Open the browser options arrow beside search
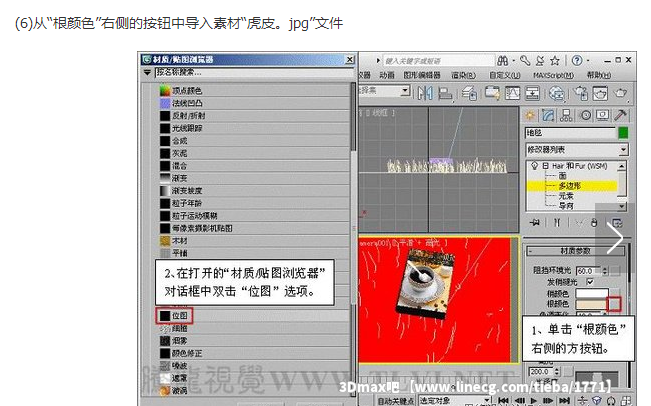The image size is (651, 406). tap(147, 72)
